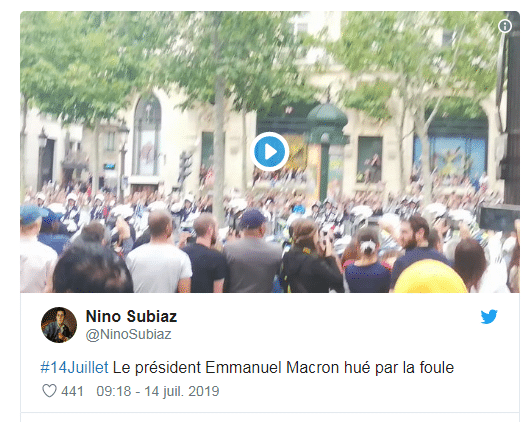Play the embedded tweet video
529x422 pixels.
click(x=269, y=151)
